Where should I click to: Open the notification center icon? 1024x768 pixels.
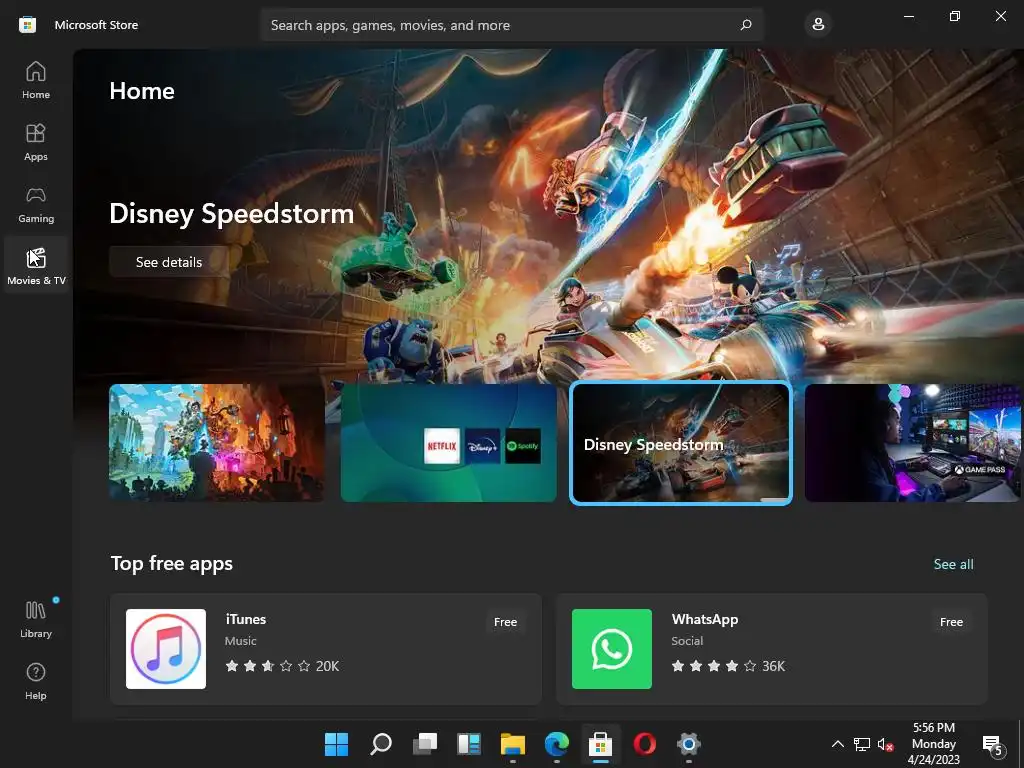tap(993, 744)
